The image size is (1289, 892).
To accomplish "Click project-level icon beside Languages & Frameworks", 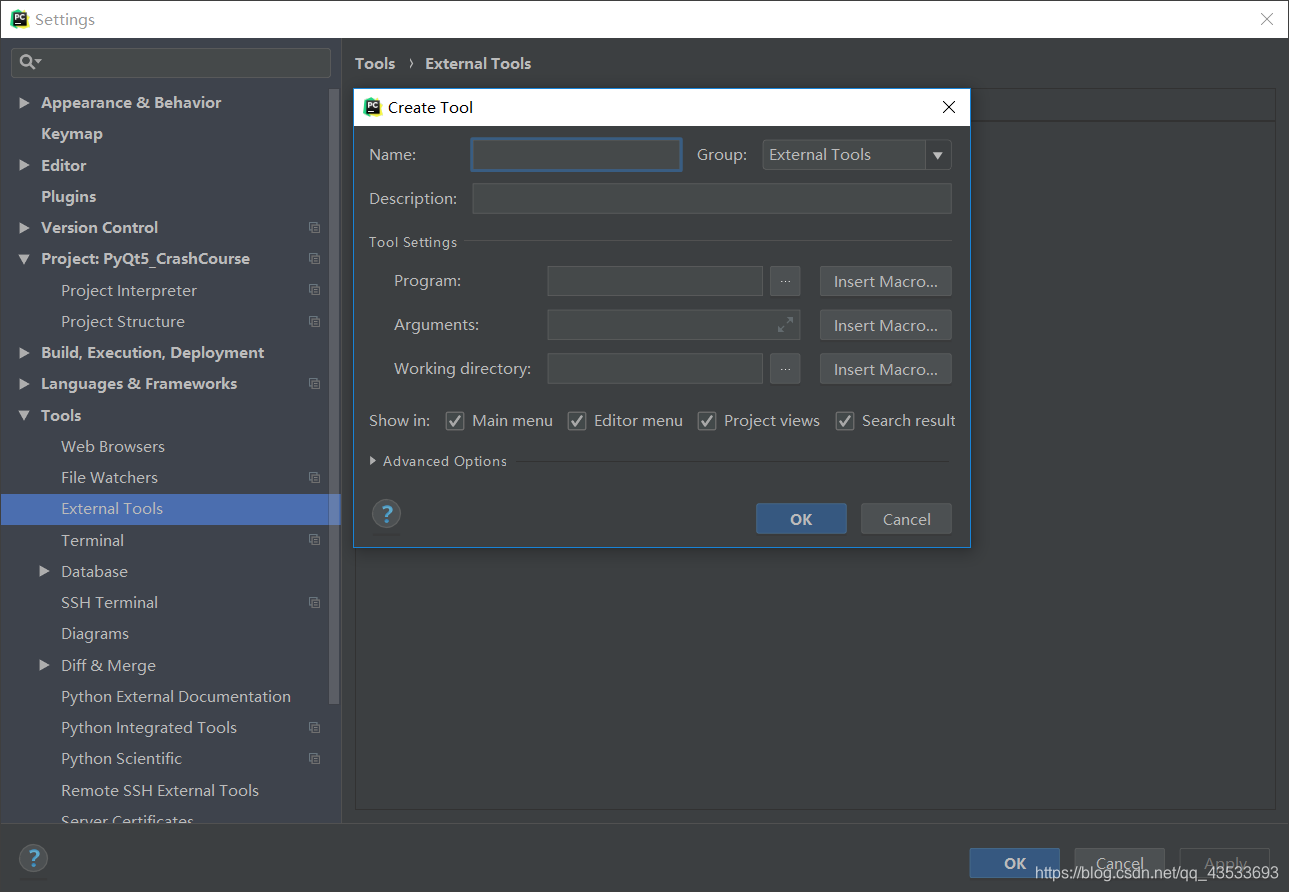I will point(315,384).
